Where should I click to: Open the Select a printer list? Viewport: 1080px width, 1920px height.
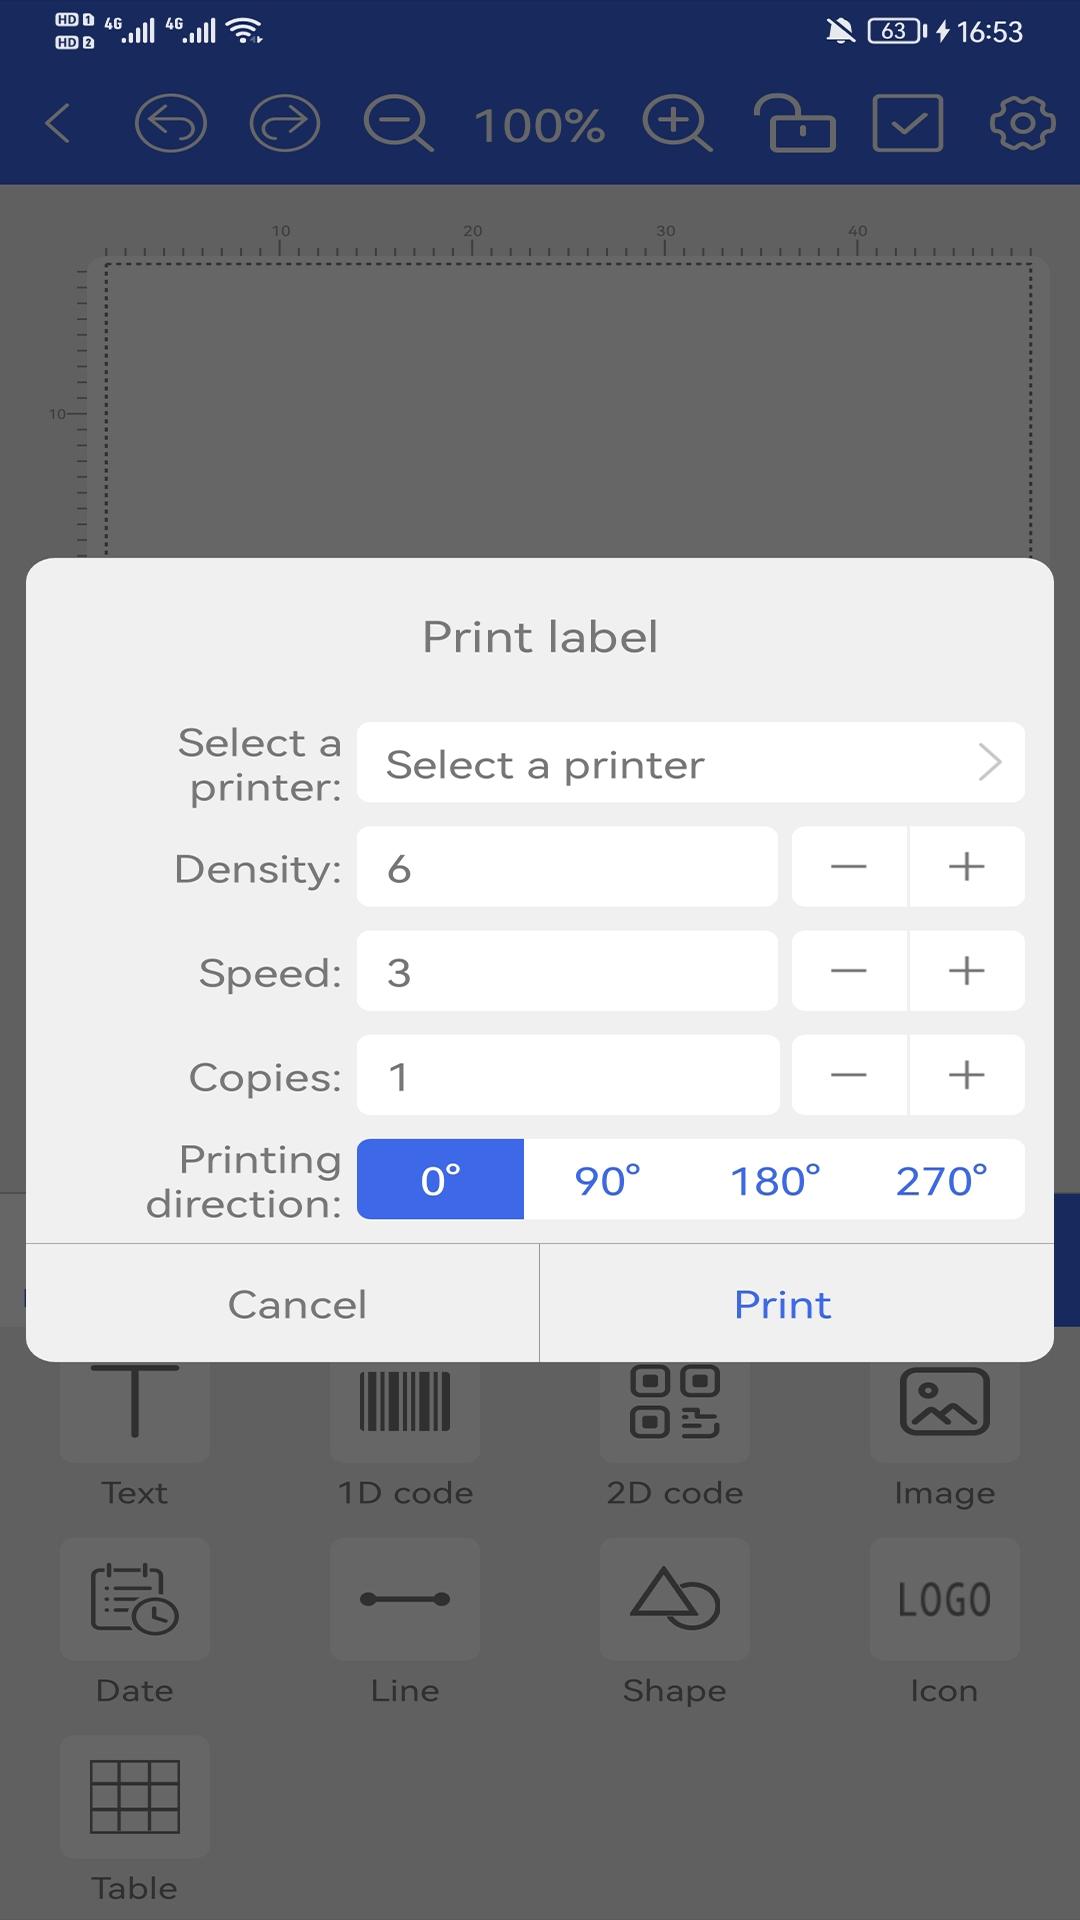click(691, 763)
